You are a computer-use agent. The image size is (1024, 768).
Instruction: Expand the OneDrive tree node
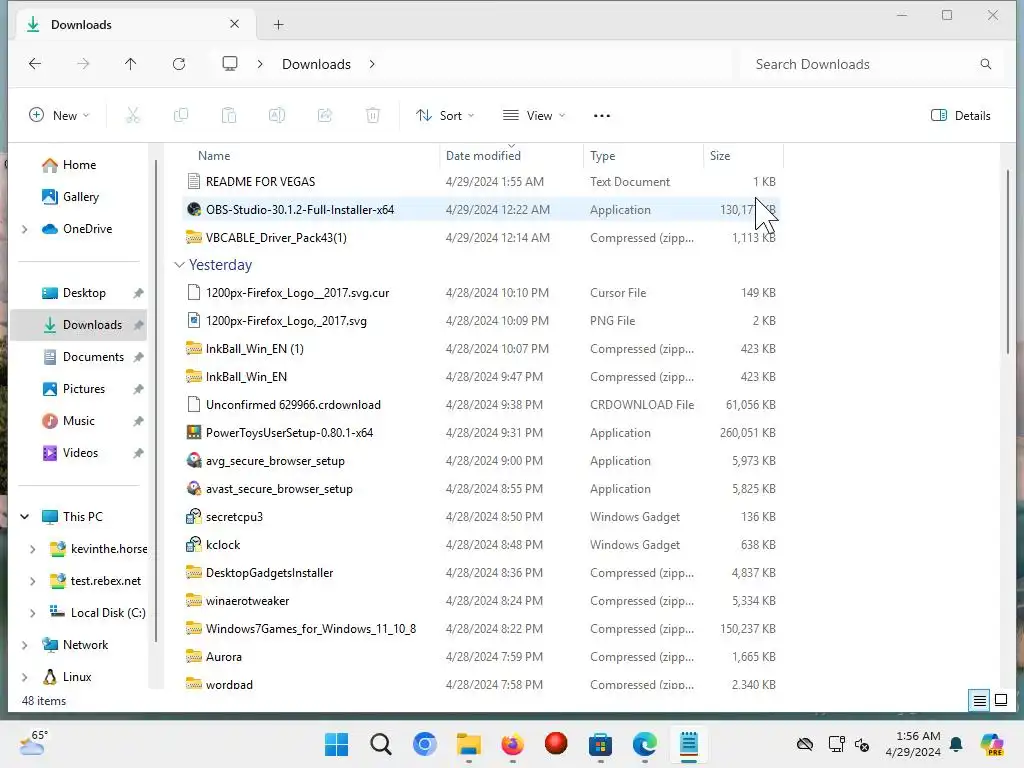25,229
